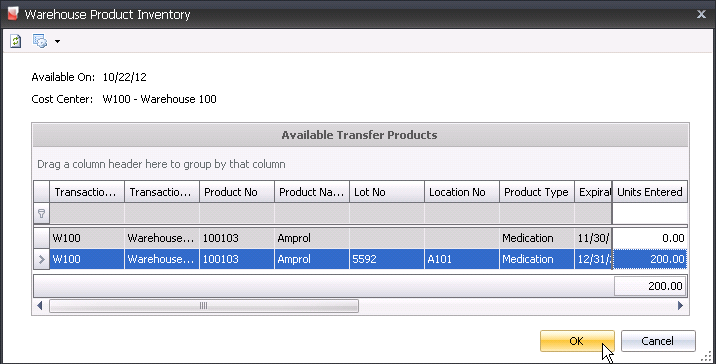Click the horizontal scrollbar right arrow
The width and height of the screenshot is (716, 364).
tap(680, 306)
